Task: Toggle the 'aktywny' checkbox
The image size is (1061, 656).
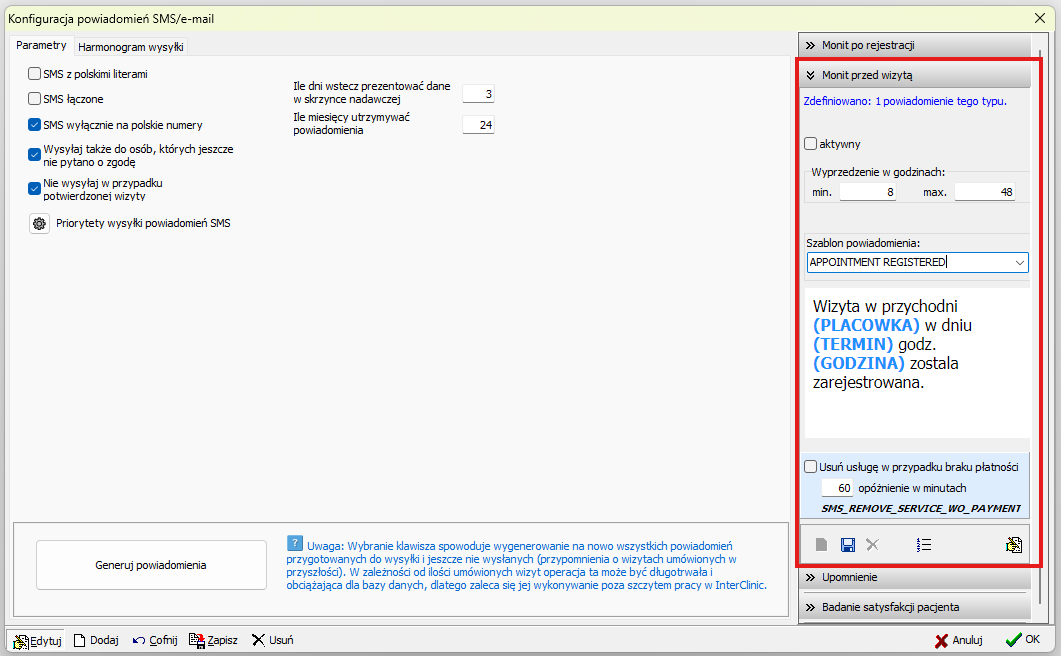Action: pyautogui.click(x=810, y=144)
